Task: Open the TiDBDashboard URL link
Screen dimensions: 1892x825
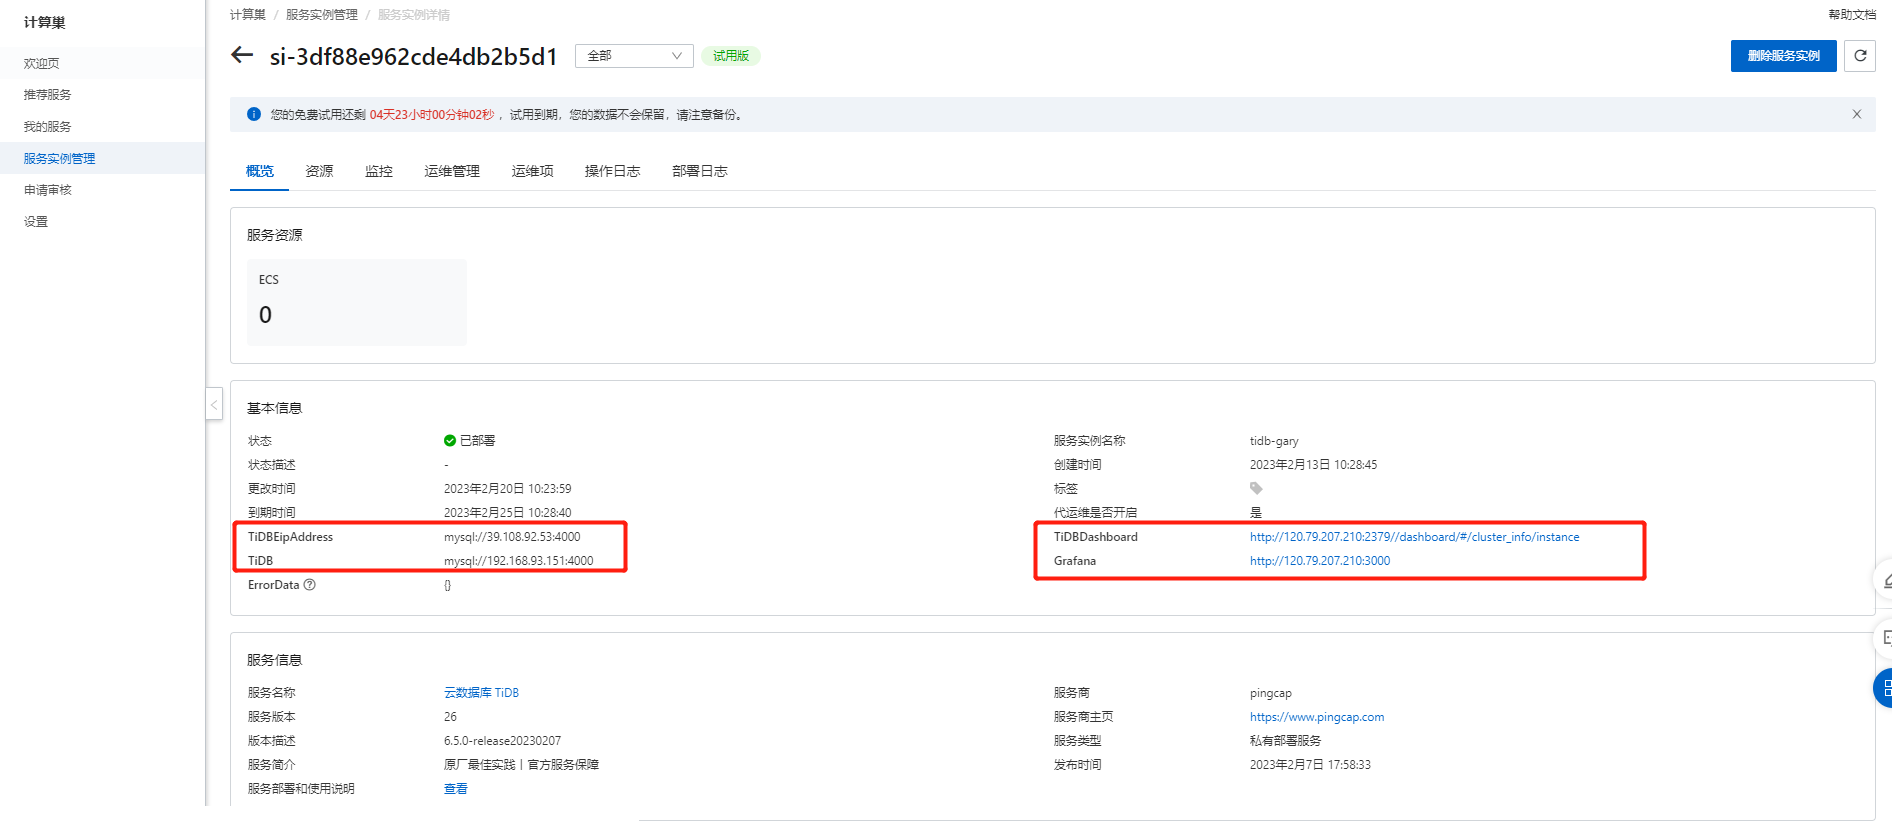Action: tap(1414, 537)
